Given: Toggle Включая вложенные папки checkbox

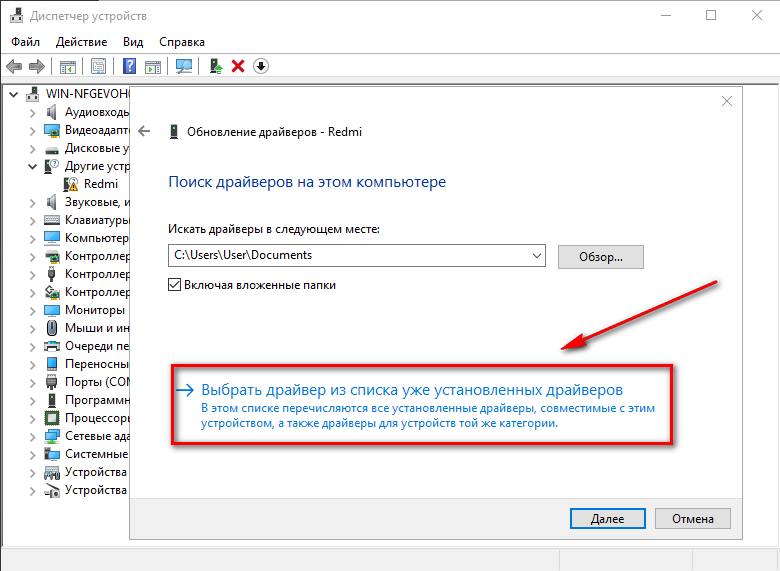Looking at the screenshot, I should click(x=174, y=285).
